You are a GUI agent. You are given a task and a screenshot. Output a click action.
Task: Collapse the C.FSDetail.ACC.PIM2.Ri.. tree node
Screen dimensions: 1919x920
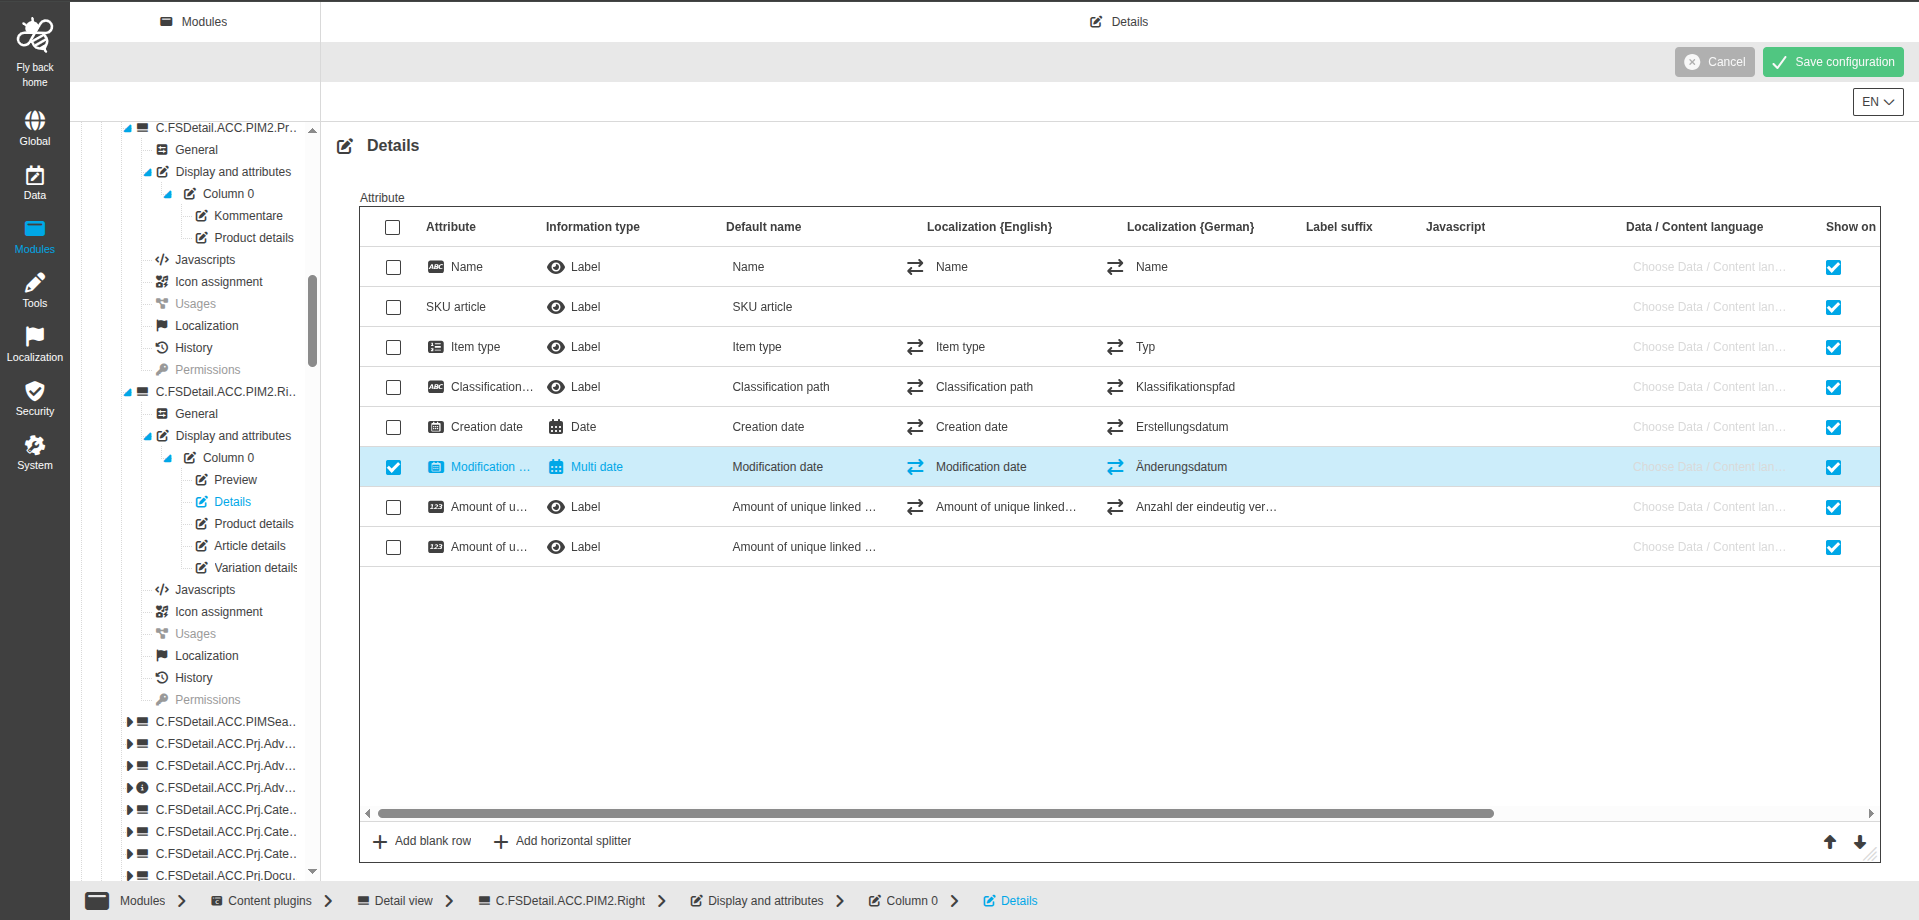(x=128, y=392)
